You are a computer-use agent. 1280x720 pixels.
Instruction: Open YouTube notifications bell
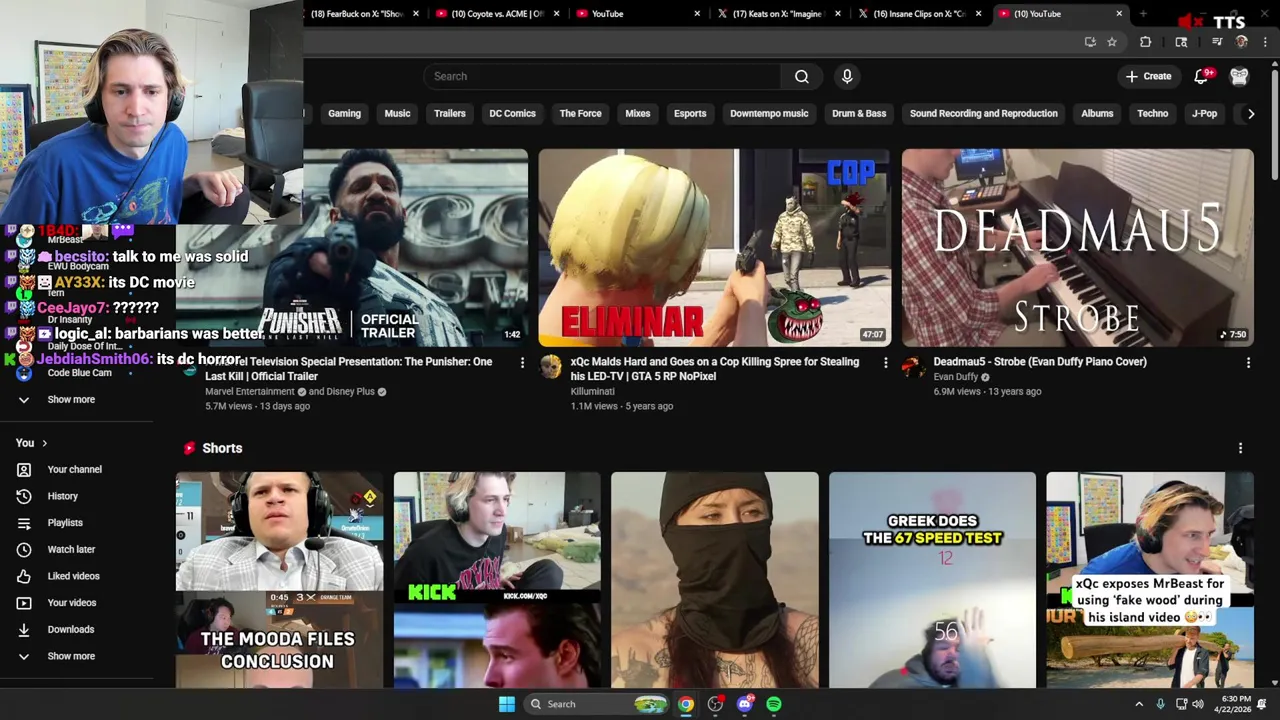coord(1201,76)
